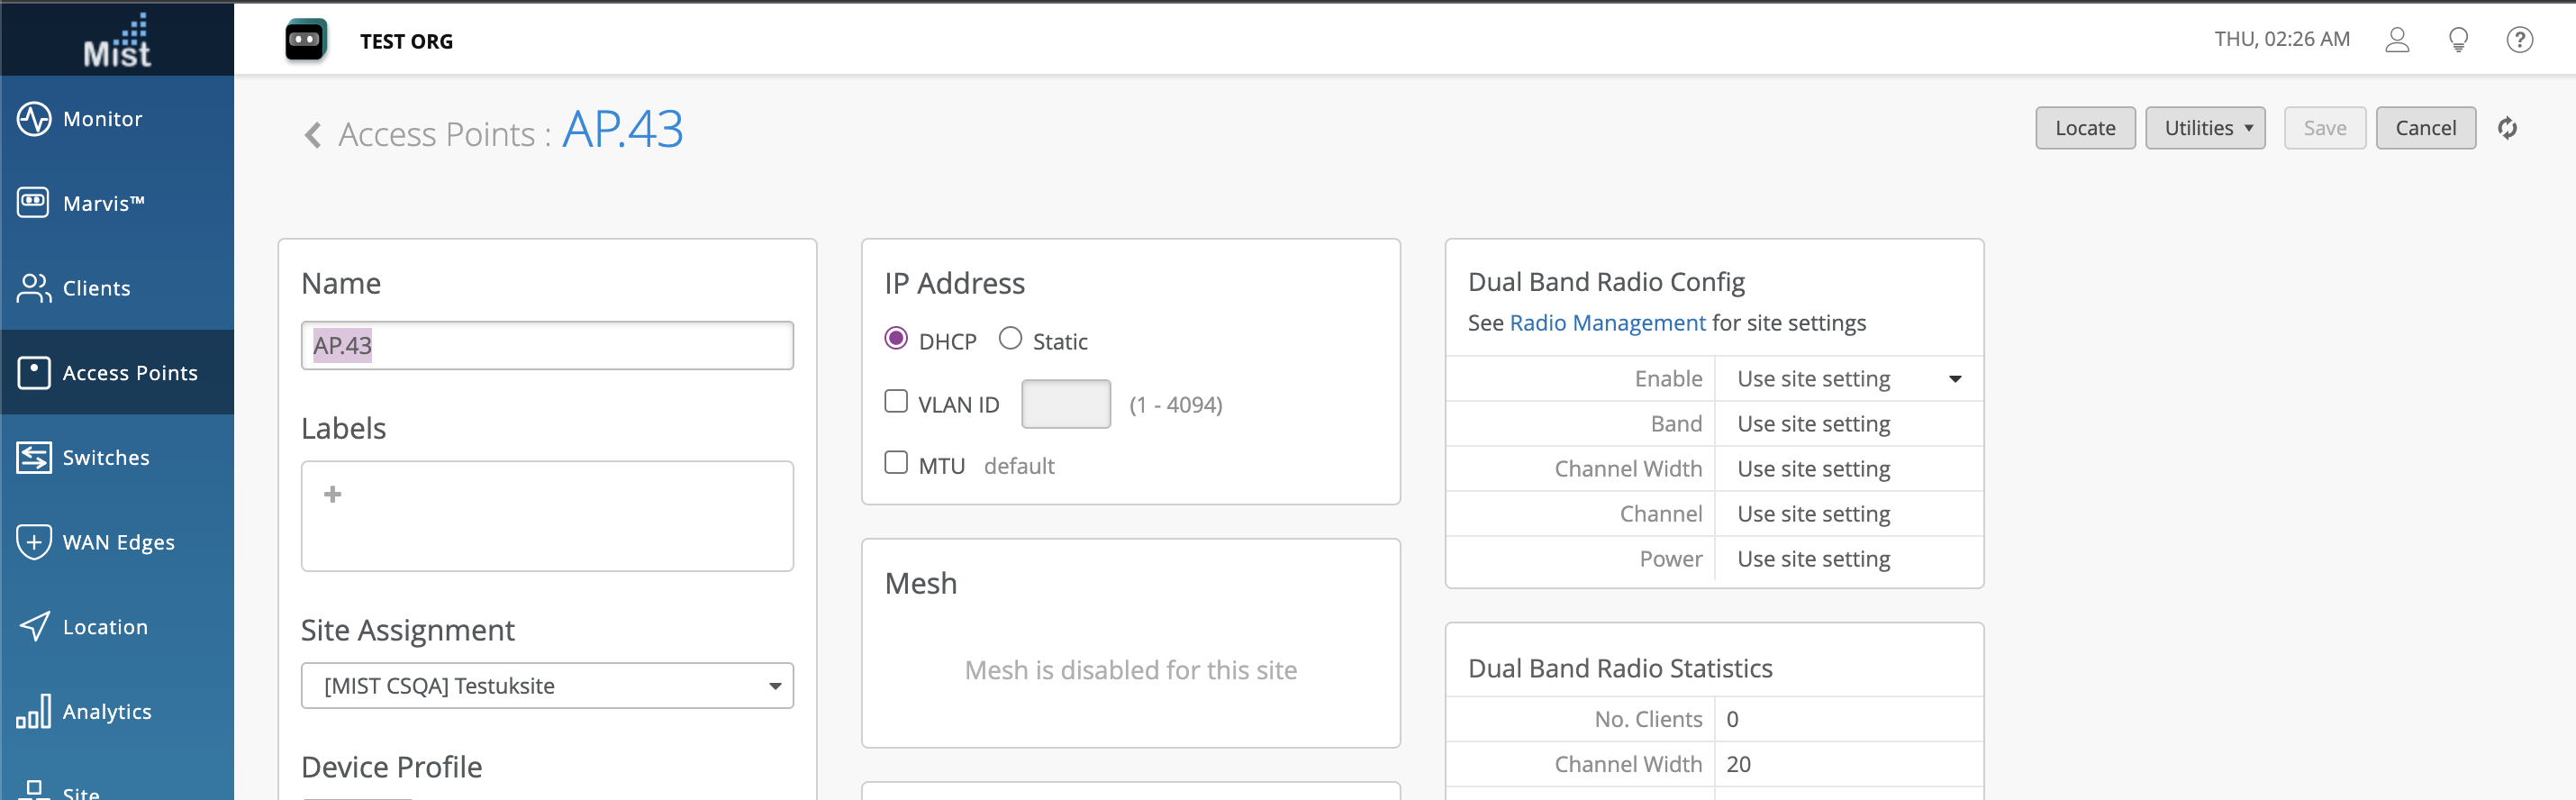Click the refresh icon beside Cancel
2576x800 pixels.
(2506, 128)
